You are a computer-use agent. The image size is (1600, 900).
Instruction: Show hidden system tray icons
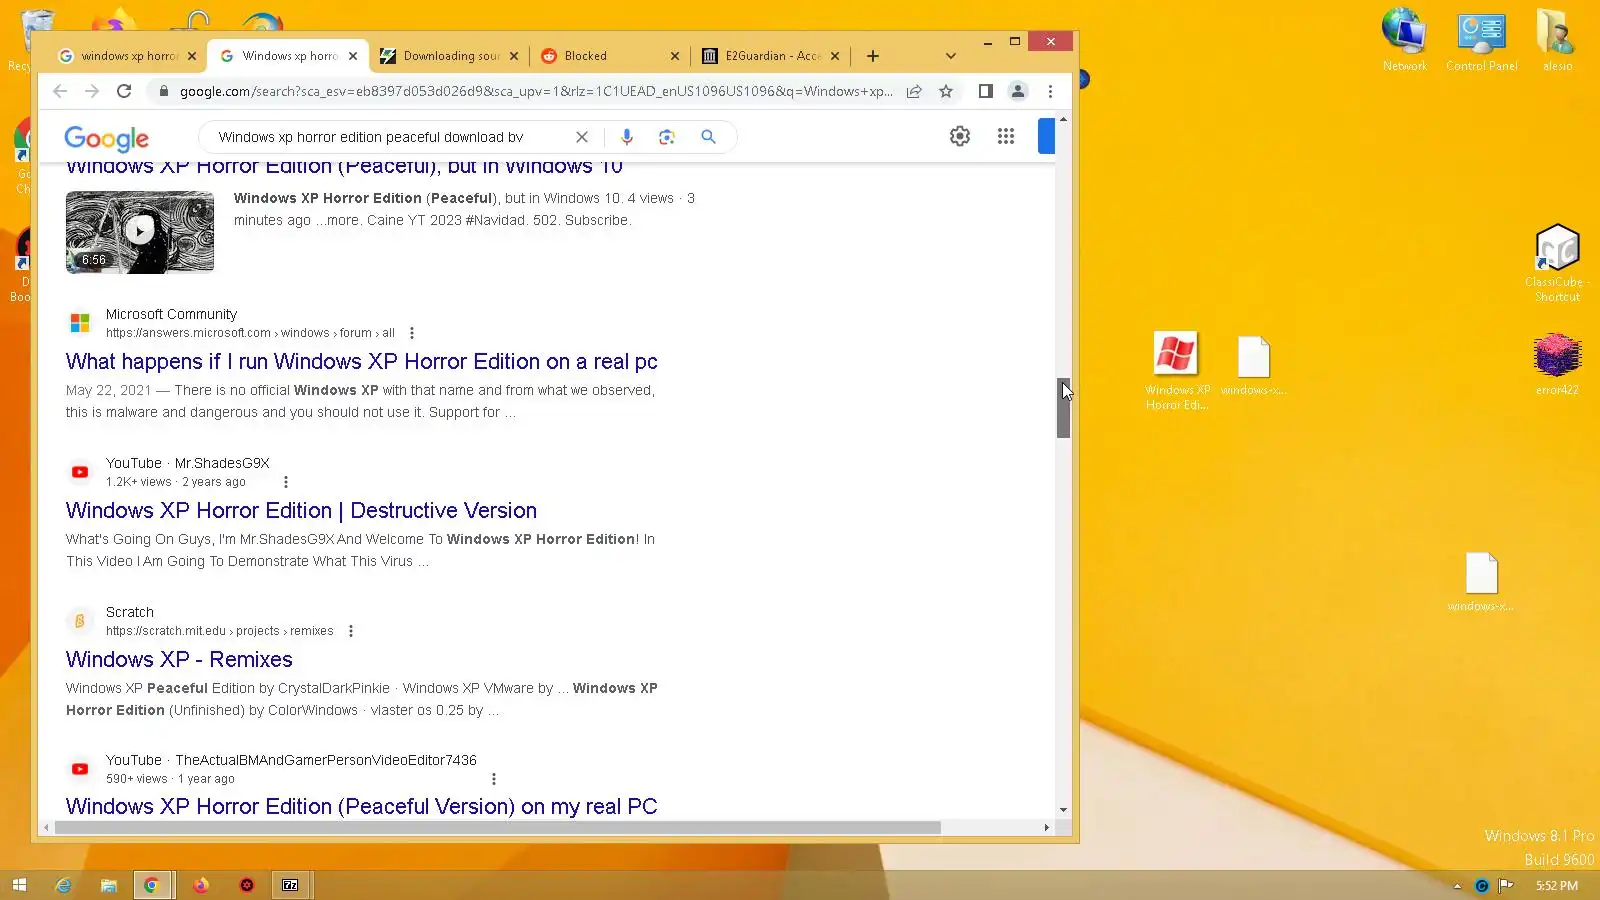coord(1457,886)
